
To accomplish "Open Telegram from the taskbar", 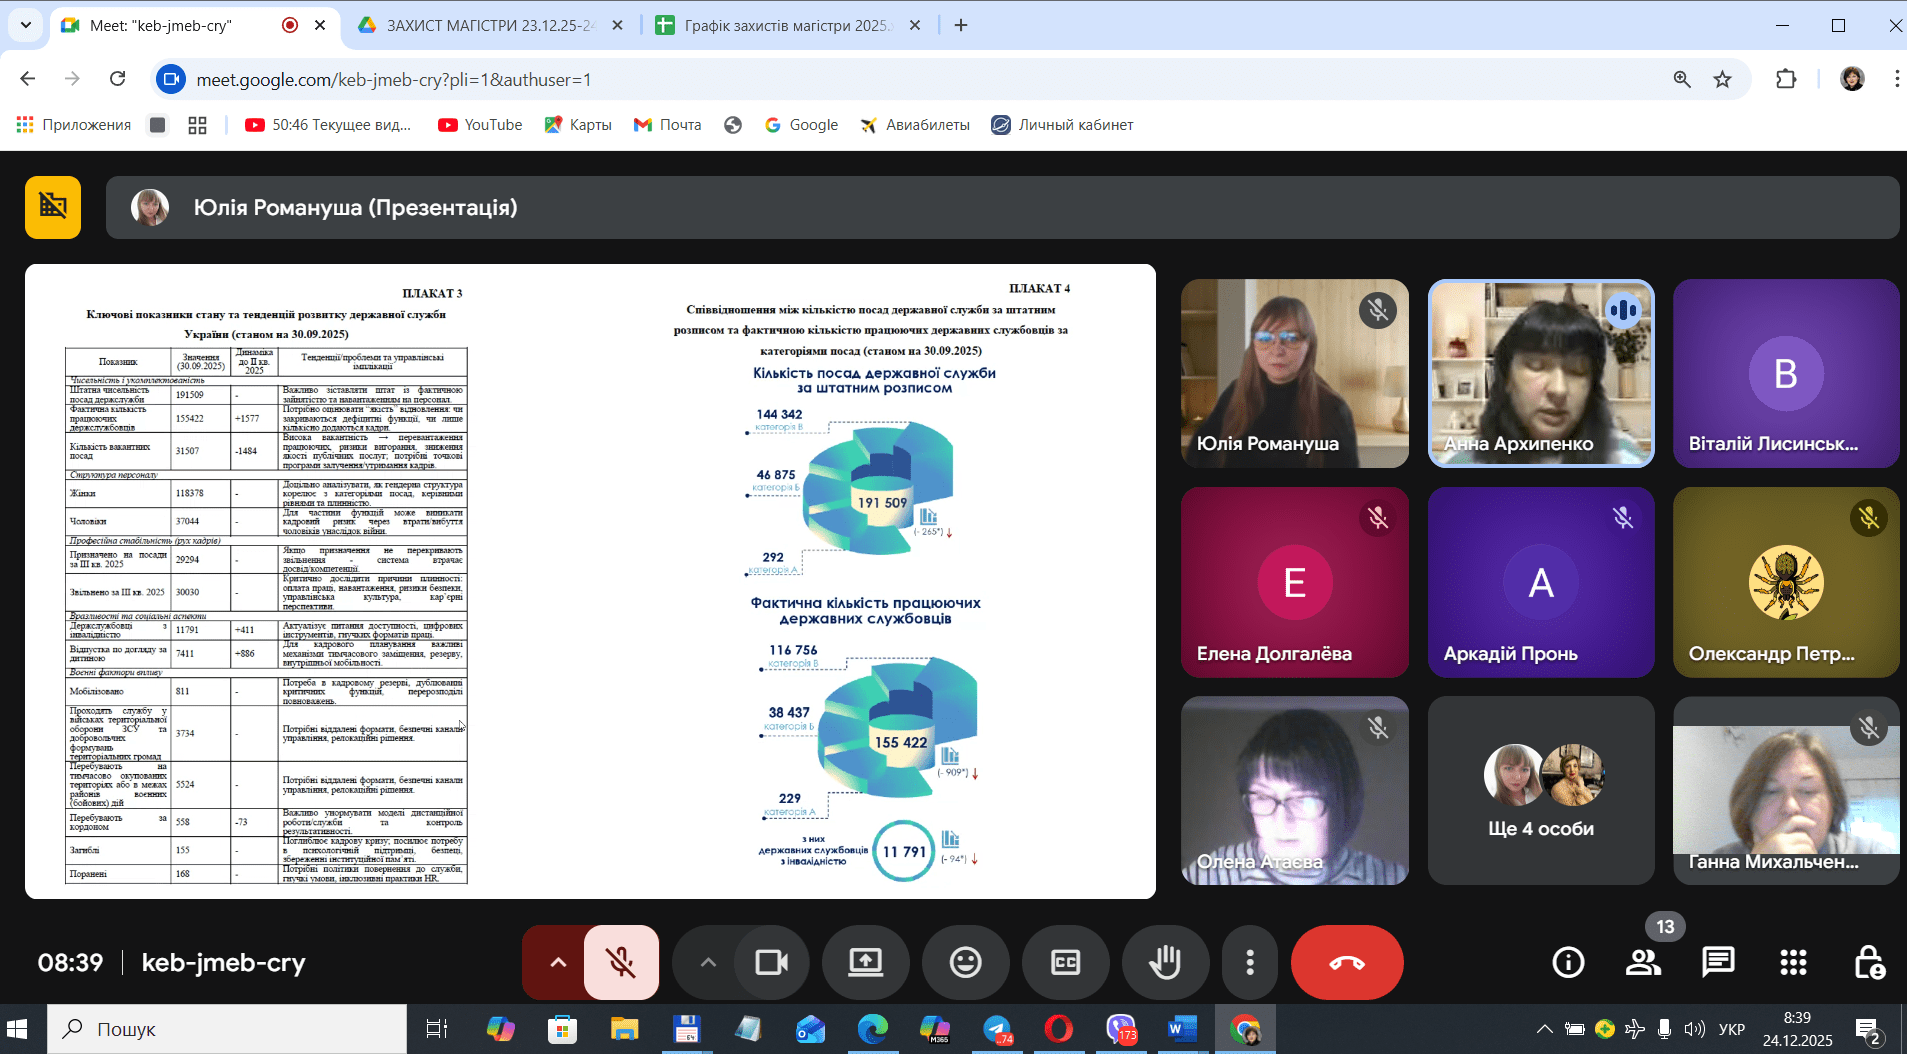I will click(x=997, y=1029).
